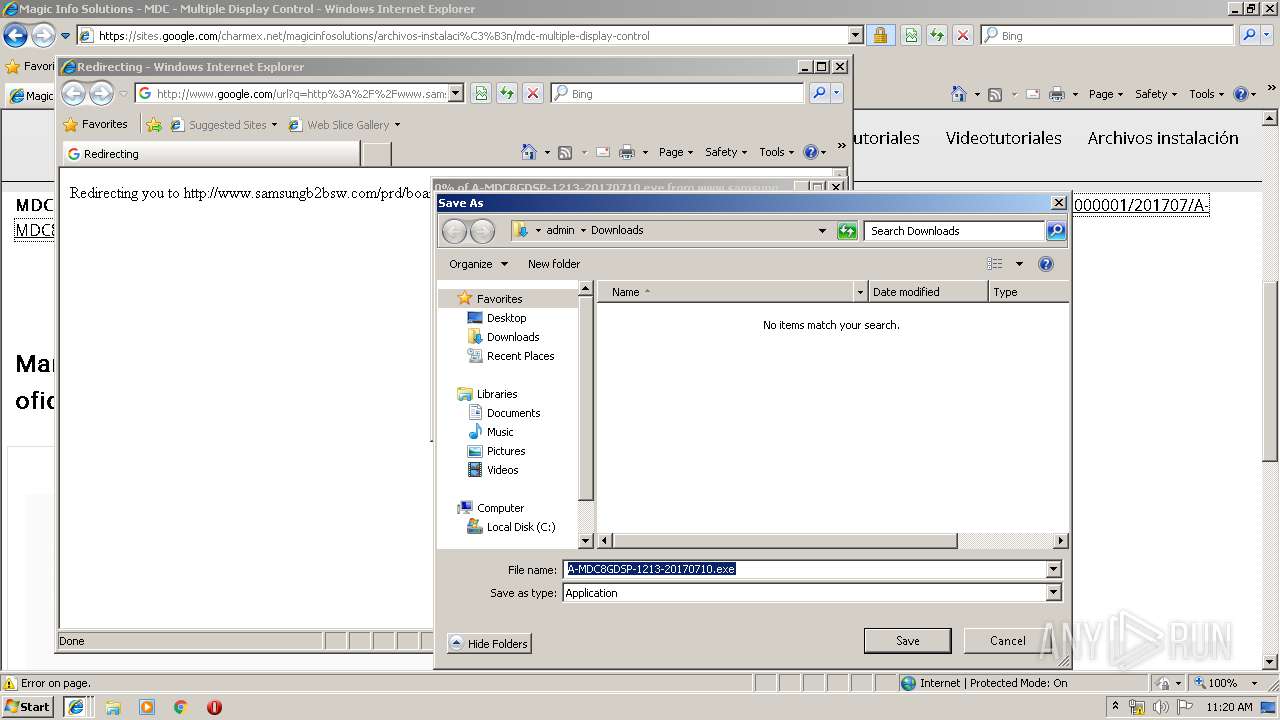Click Hide Folders button
Viewport: 1280px width, 720px height.
(x=489, y=644)
